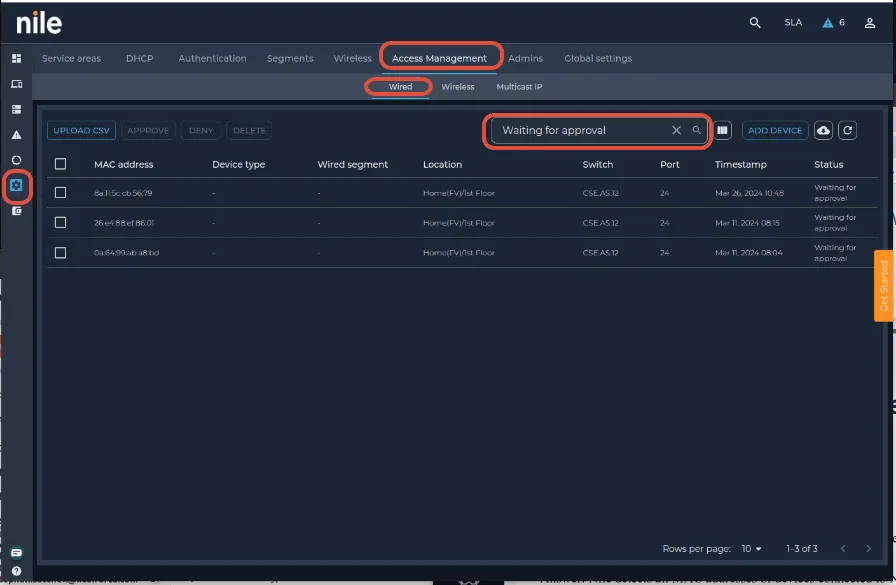The width and height of the screenshot is (896, 585).
Task: Click the MAC address 26:e4:88:ef:86:01
Action: click(x=124, y=223)
